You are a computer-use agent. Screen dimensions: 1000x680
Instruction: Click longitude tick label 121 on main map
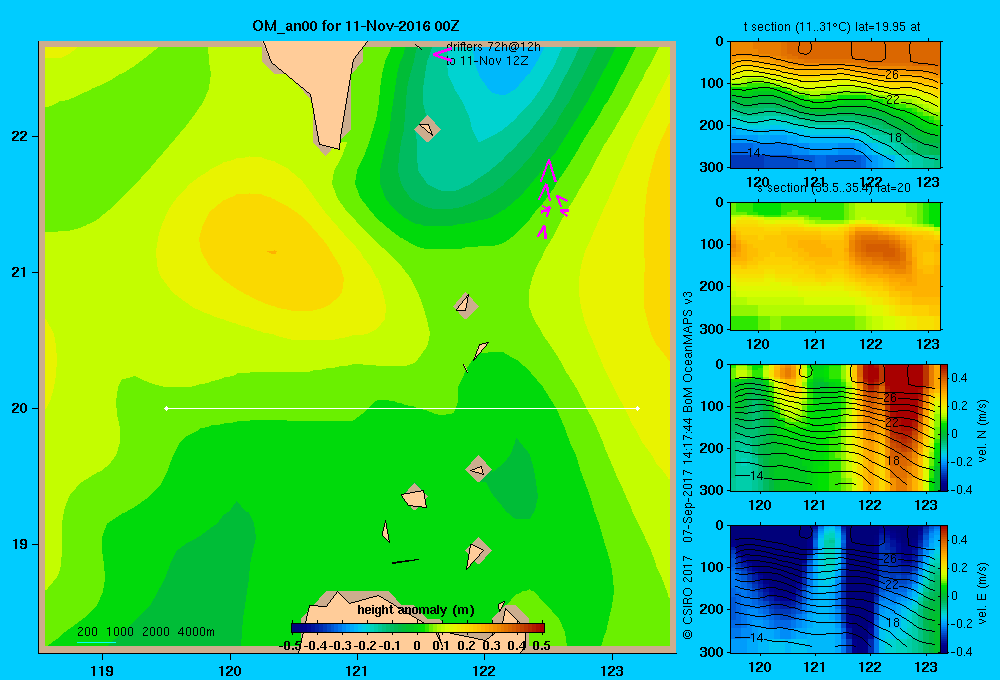pos(357,670)
